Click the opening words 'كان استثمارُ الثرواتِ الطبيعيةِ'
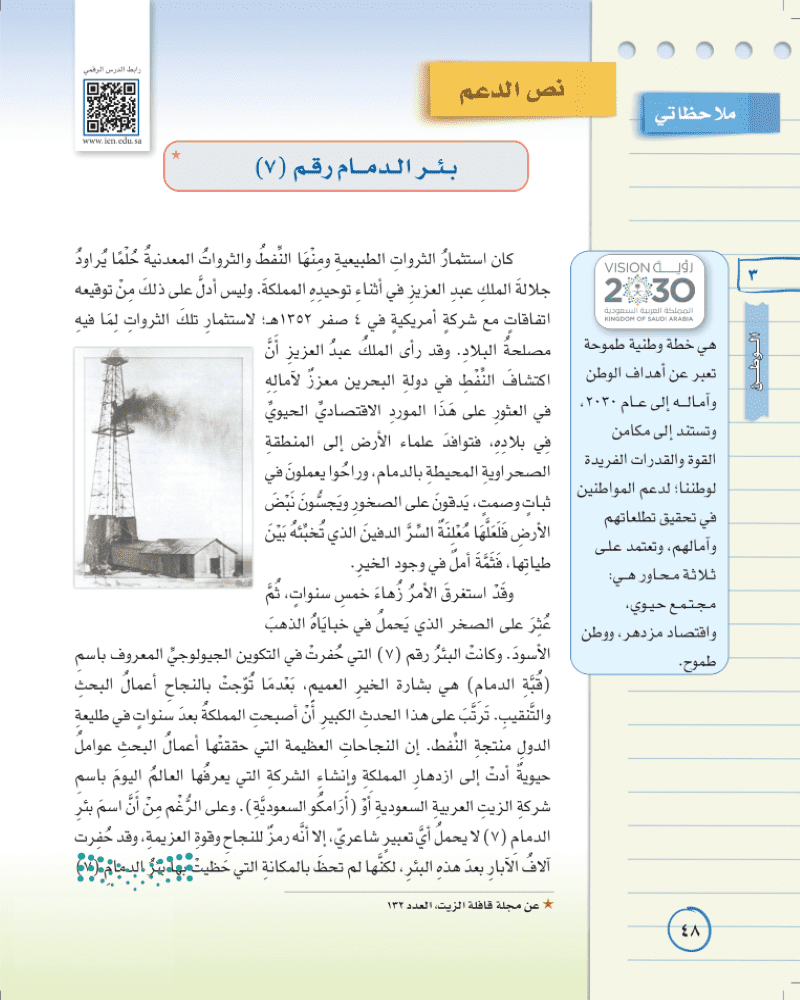 pyautogui.click(x=424, y=260)
